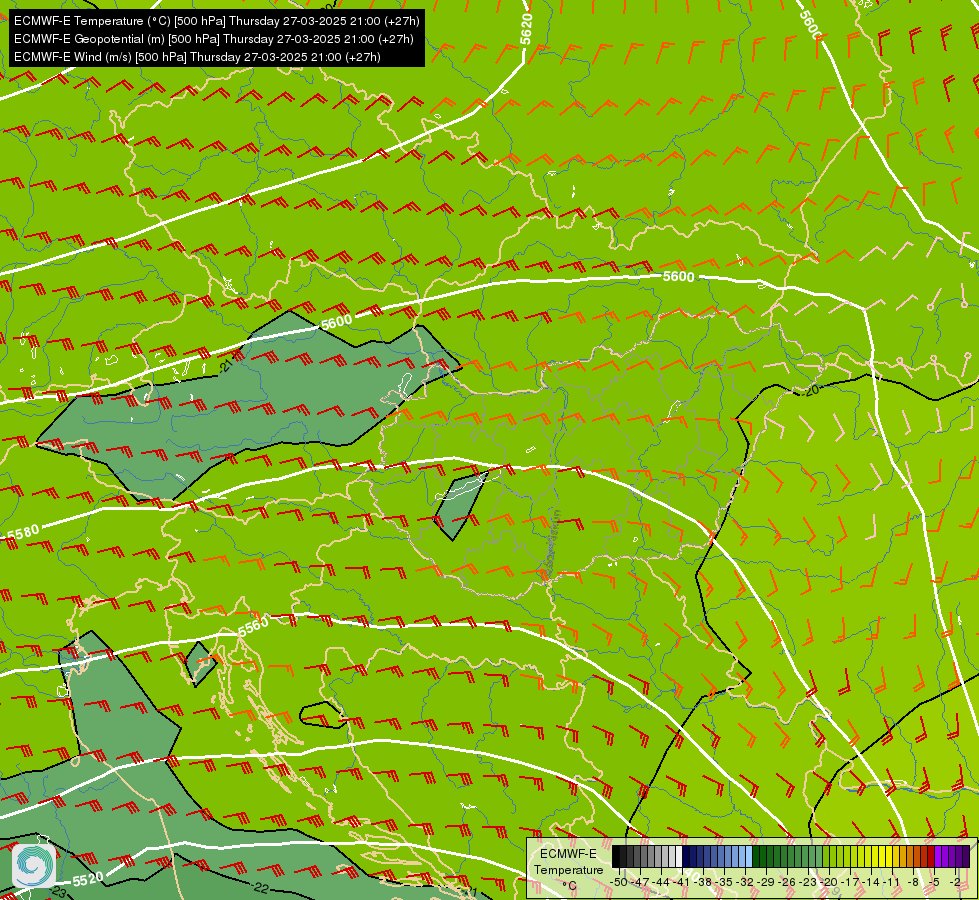The height and width of the screenshot is (900, 979).
Task: Click the -41 legend tick value
Action: 681,882
